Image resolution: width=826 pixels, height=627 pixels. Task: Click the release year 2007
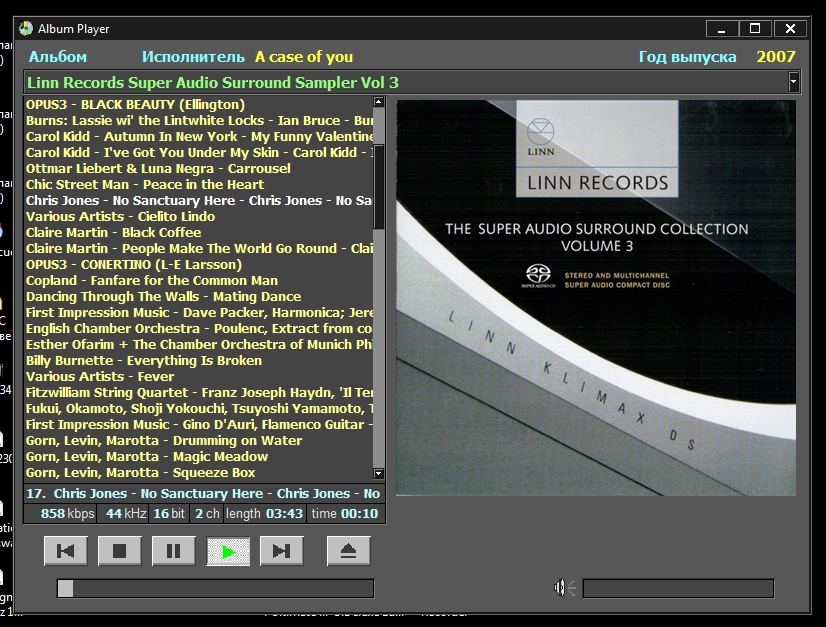click(776, 57)
